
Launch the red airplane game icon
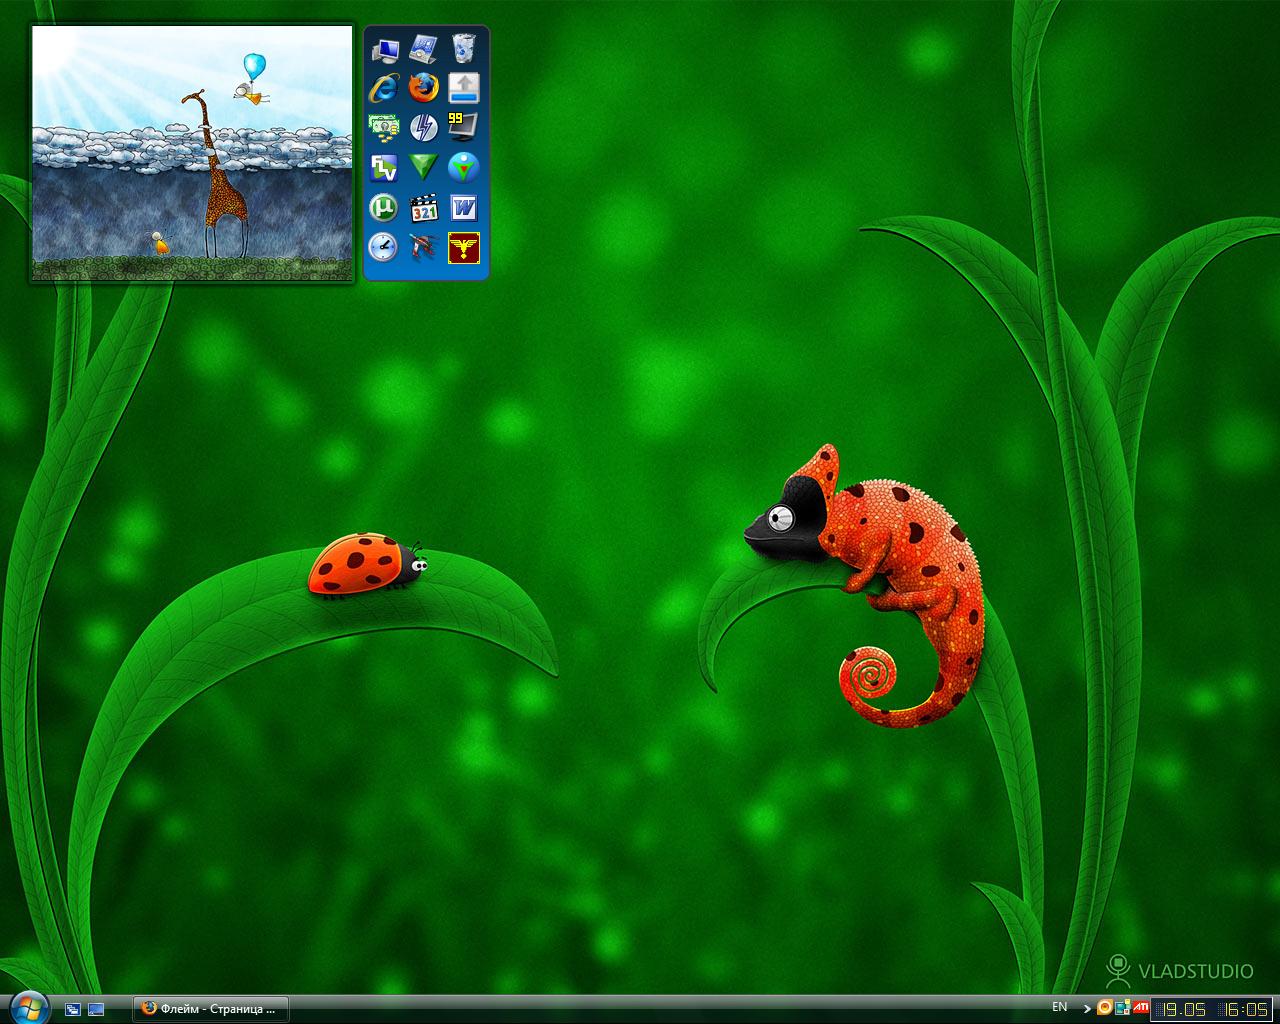(424, 247)
